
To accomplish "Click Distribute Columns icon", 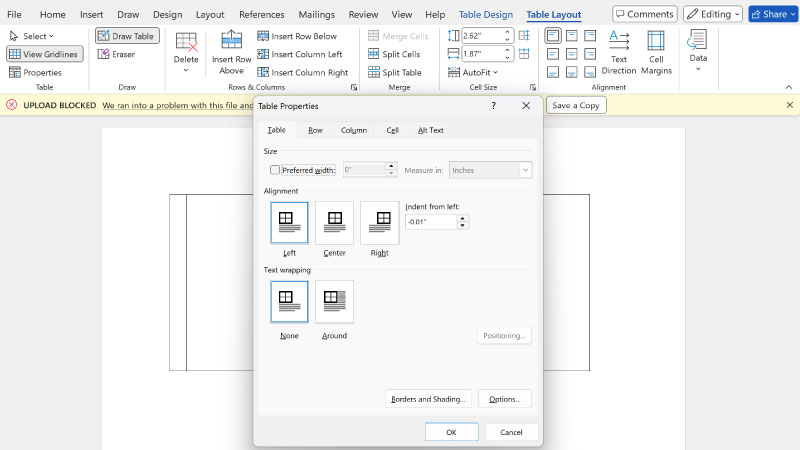I will tap(524, 54).
